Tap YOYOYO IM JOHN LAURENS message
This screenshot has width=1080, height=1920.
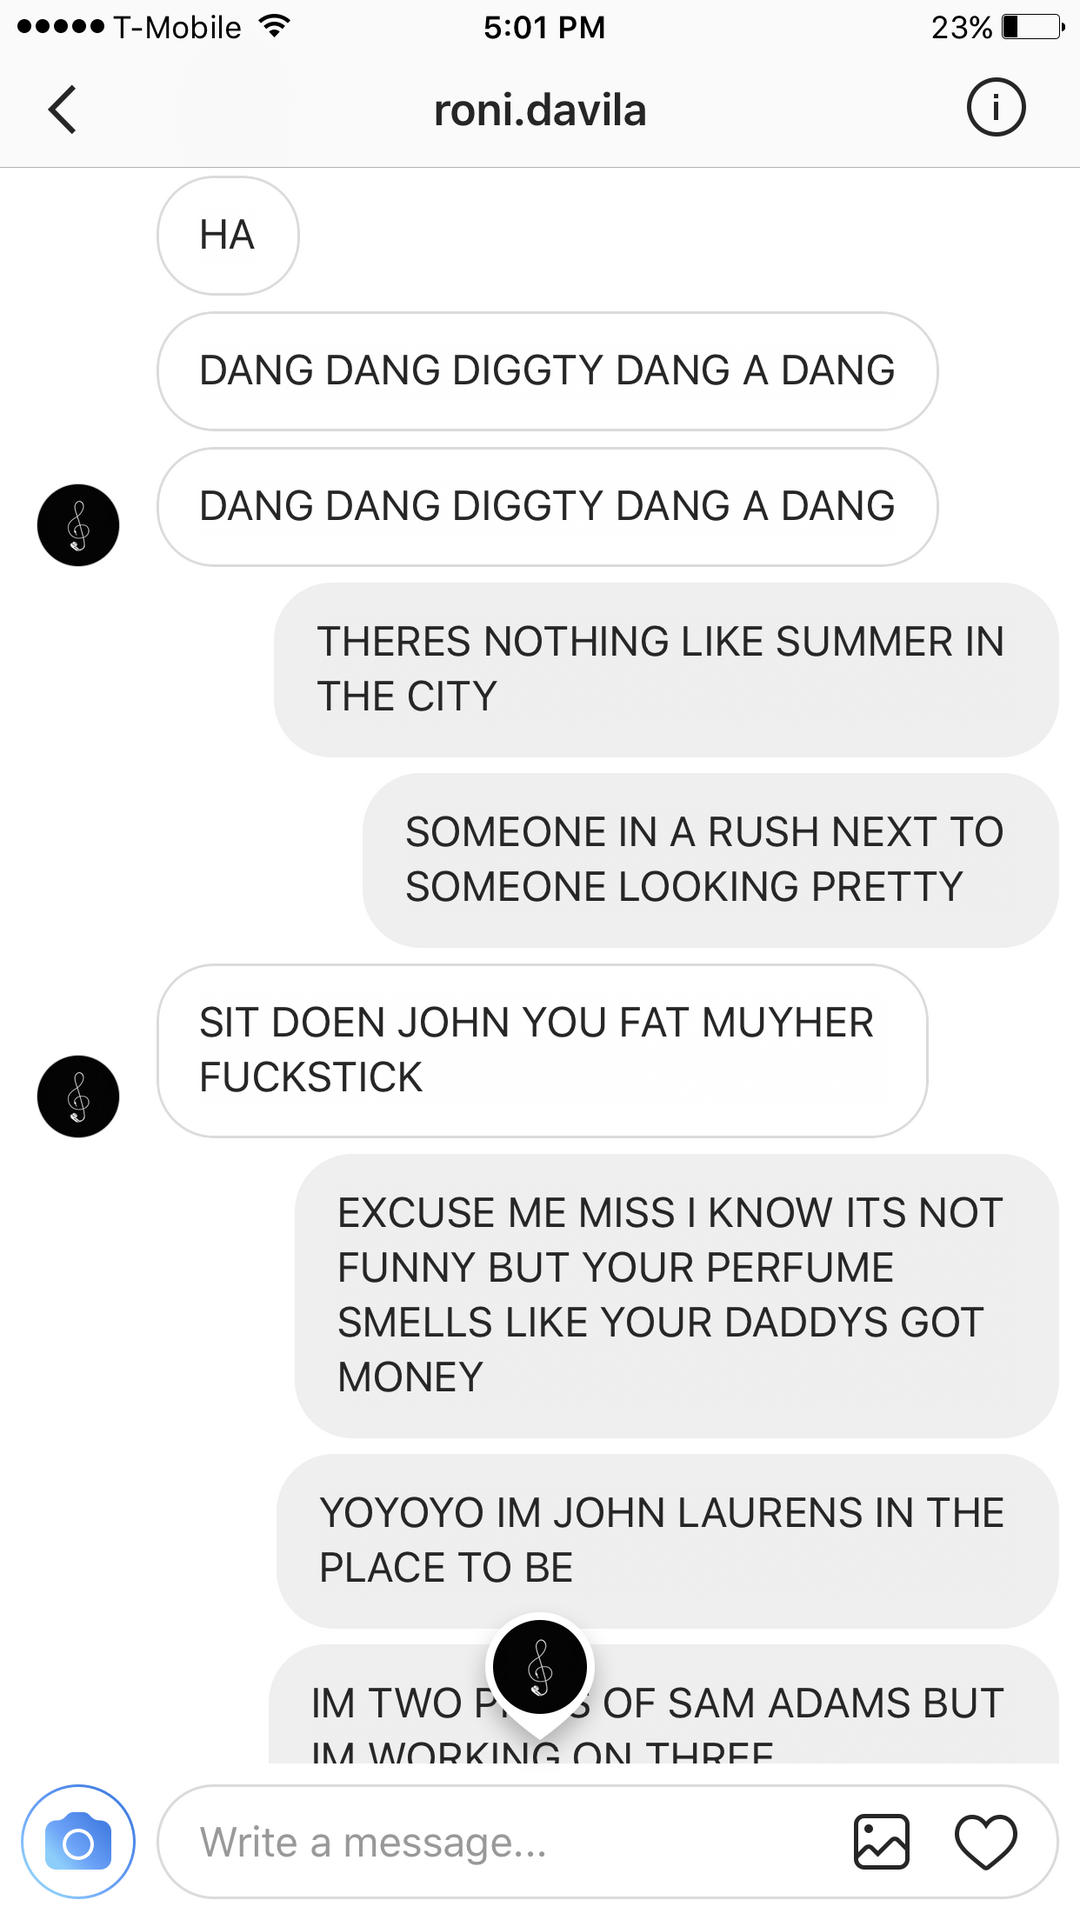[x=667, y=1541]
